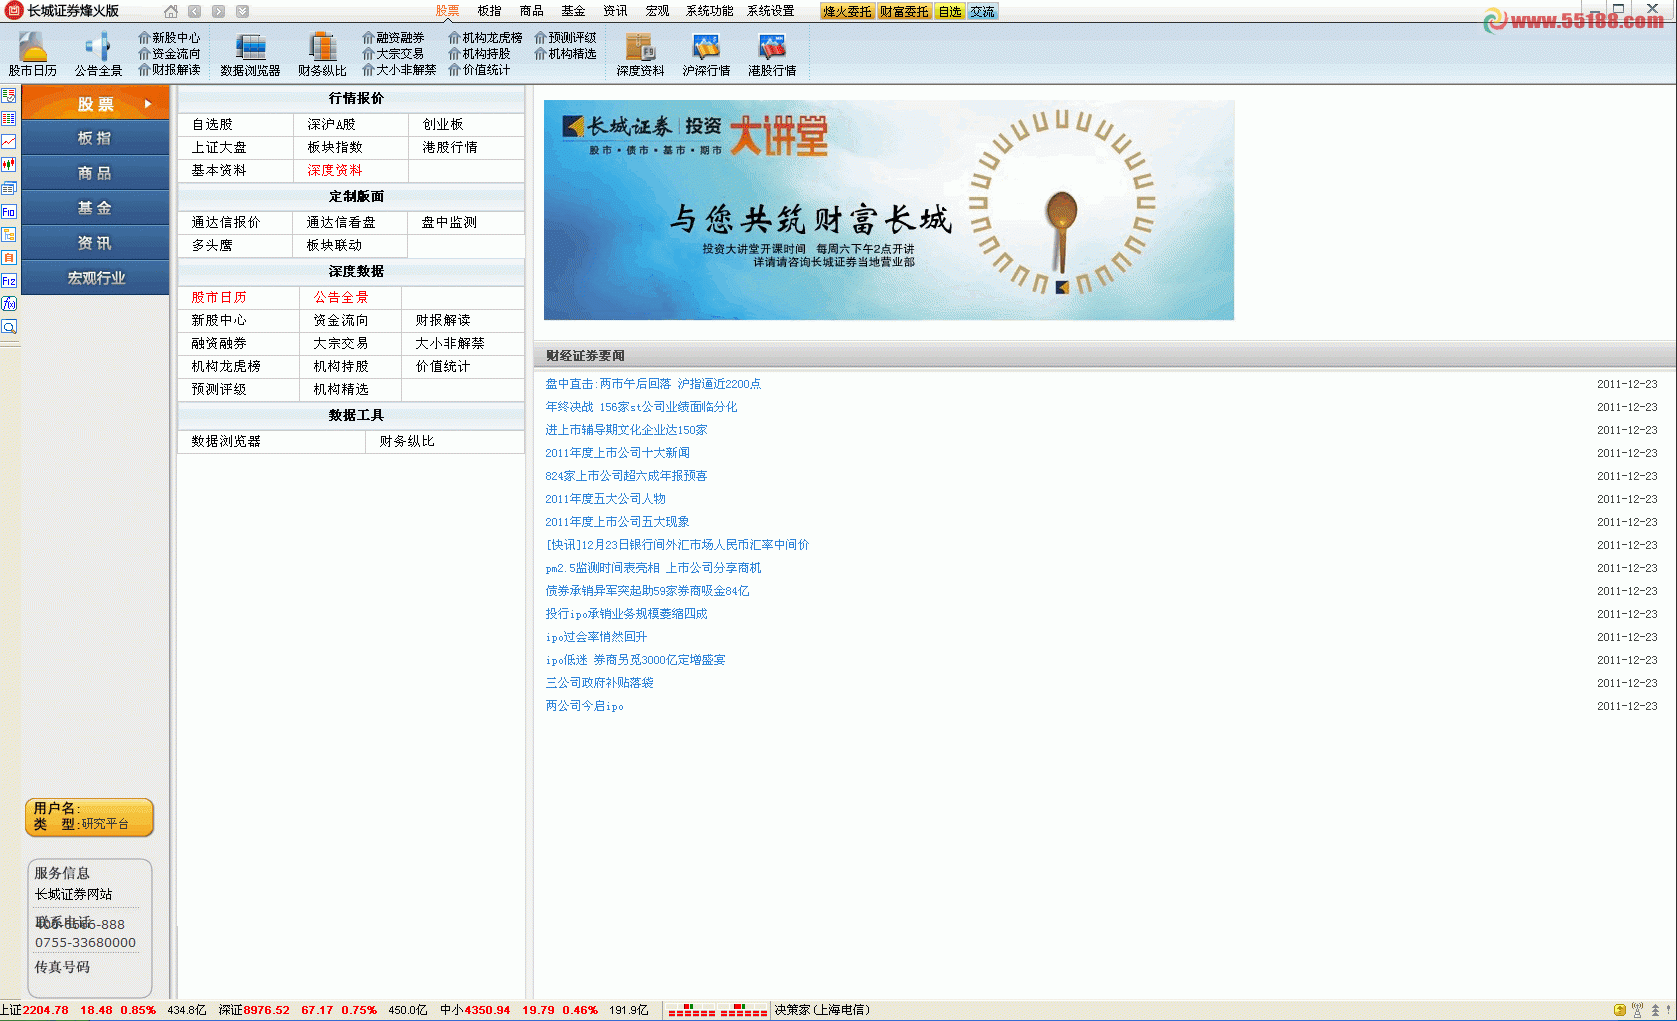This screenshot has height=1021, width=1677.
Task: Click the double up-arrow status bar icon
Action: 1655,1010
